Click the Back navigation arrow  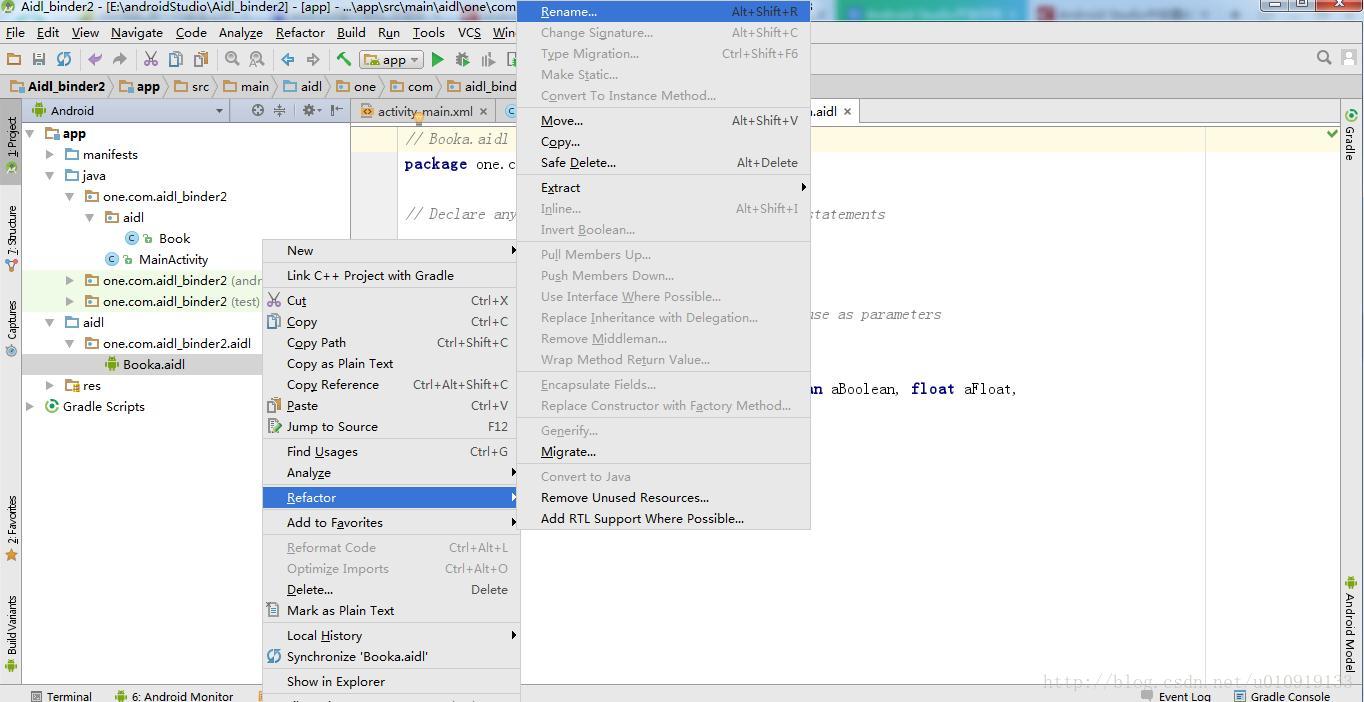(x=288, y=60)
